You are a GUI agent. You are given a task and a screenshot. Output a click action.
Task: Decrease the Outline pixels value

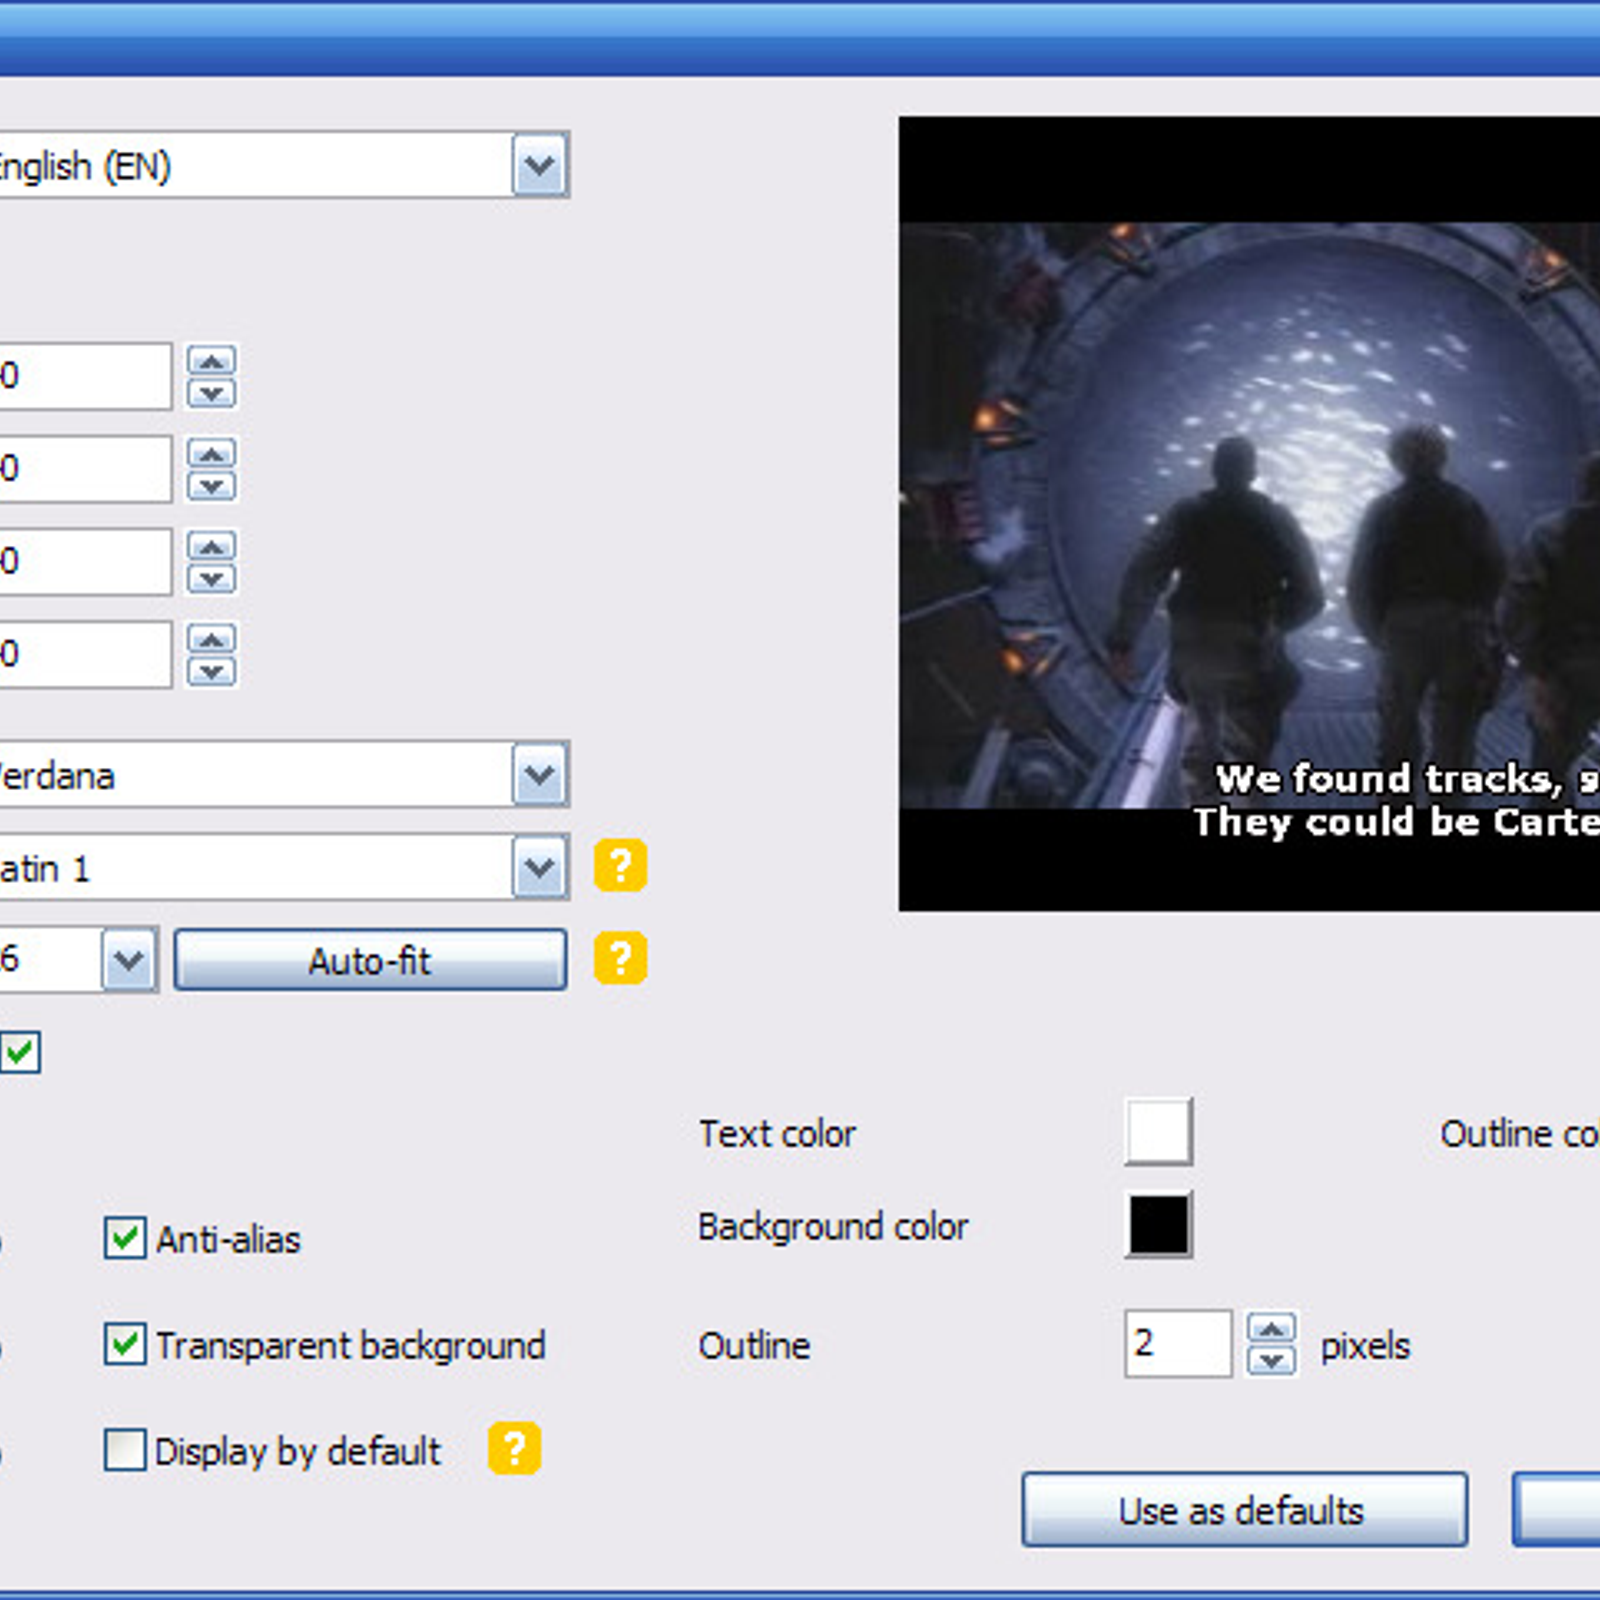coord(1271,1360)
